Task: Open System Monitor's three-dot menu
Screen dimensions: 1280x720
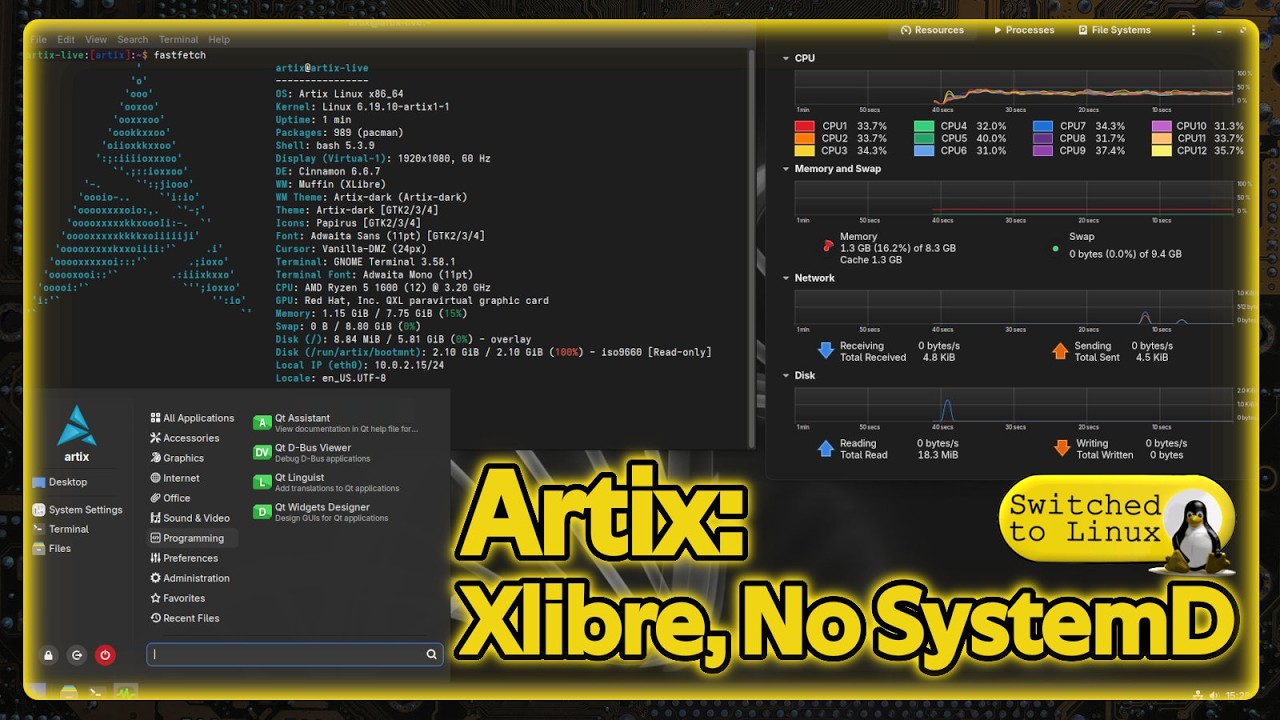Action: point(1193,30)
